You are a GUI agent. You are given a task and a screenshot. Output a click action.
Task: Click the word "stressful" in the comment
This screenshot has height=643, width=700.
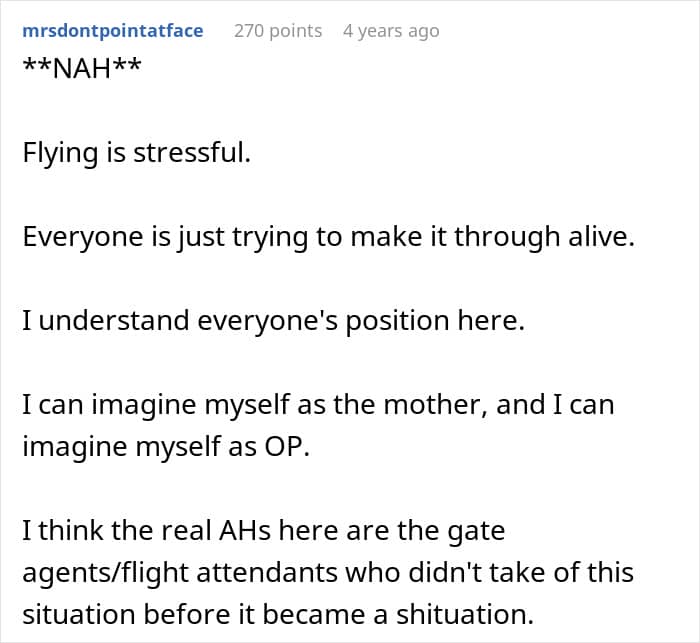tap(189, 153)
